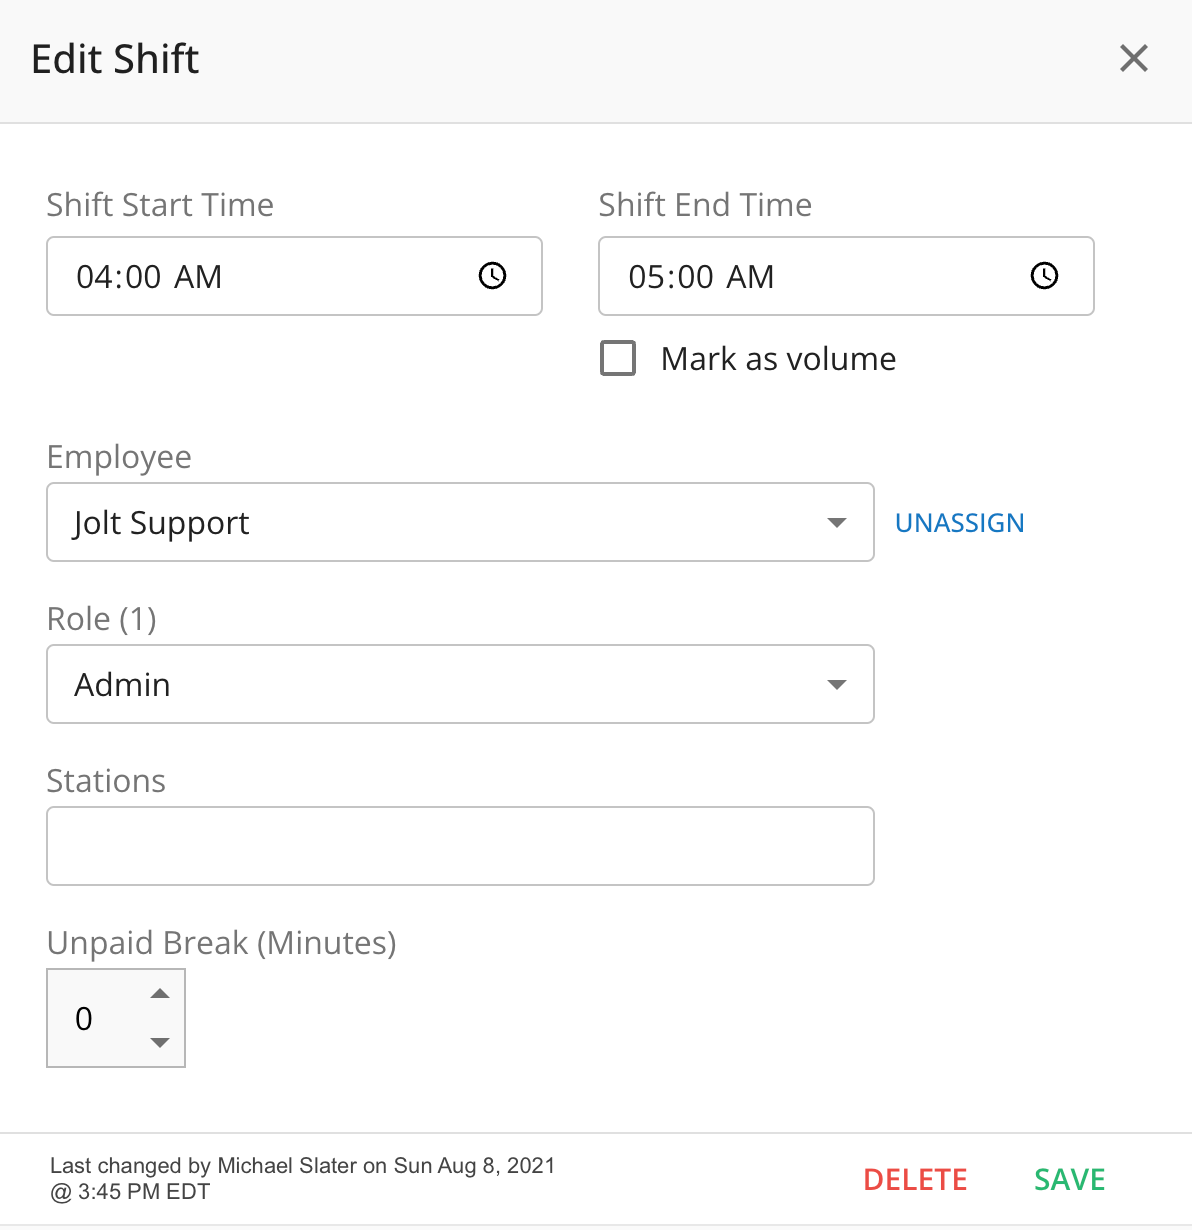The height and width of the screenshot is (1230, 1192).
Task: Select the hour in Shift End Time
Action: pyautogui.click(x=646, y=277)
